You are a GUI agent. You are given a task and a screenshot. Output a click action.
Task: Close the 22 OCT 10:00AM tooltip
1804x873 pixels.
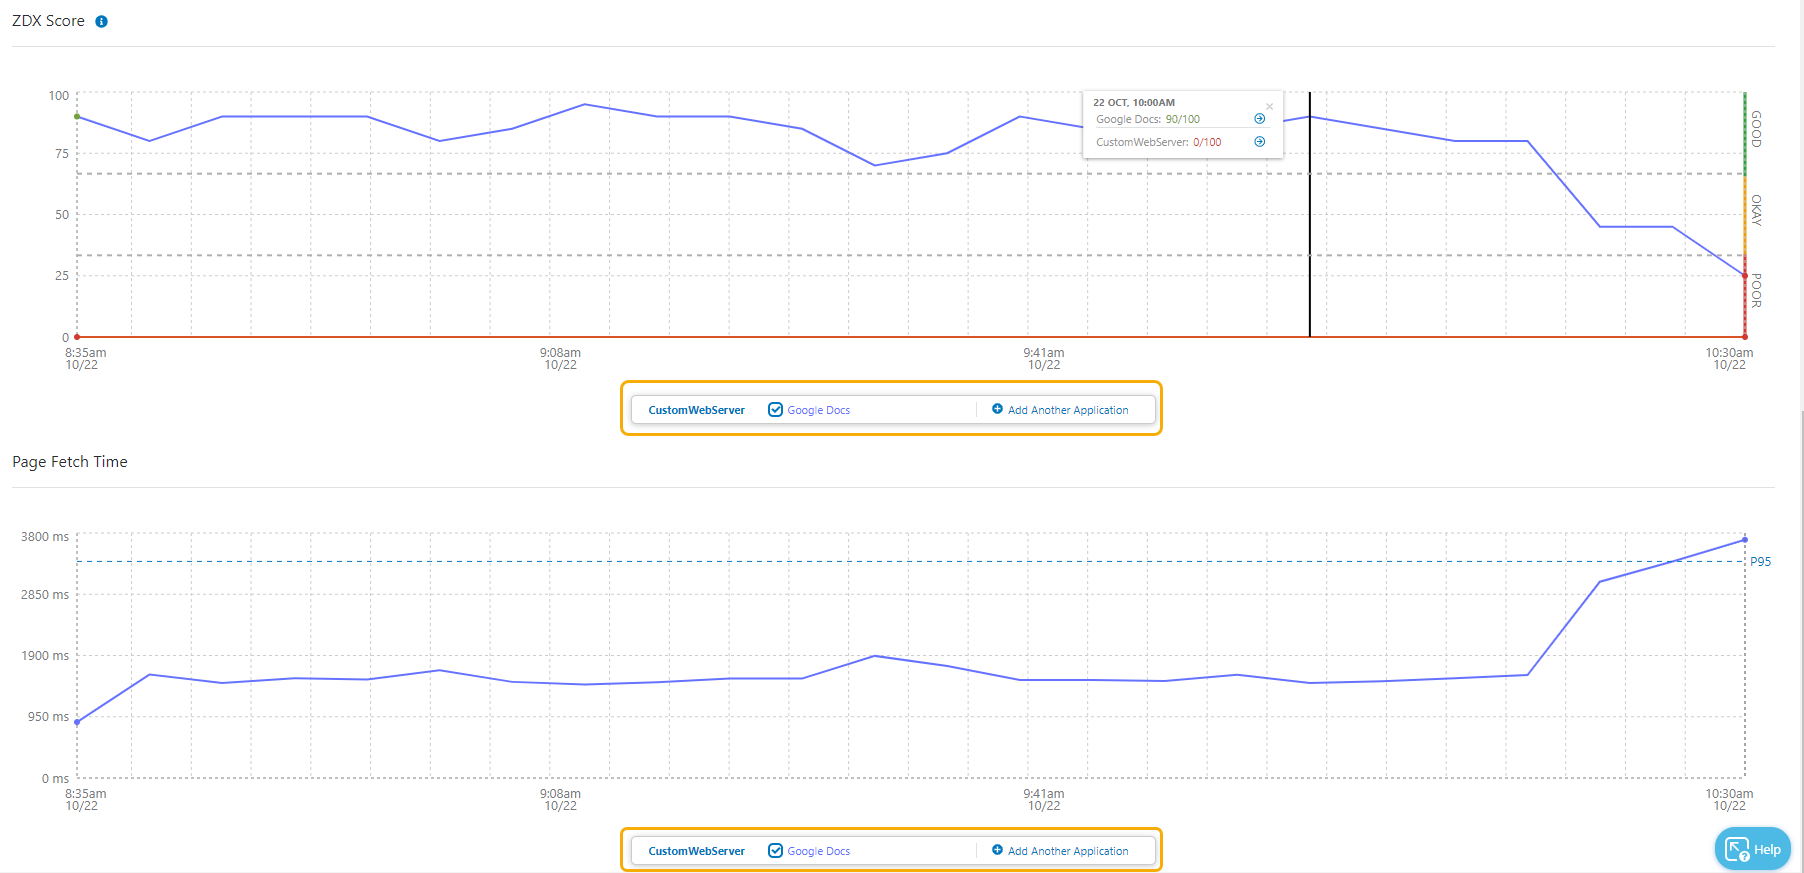[1269, 106]
